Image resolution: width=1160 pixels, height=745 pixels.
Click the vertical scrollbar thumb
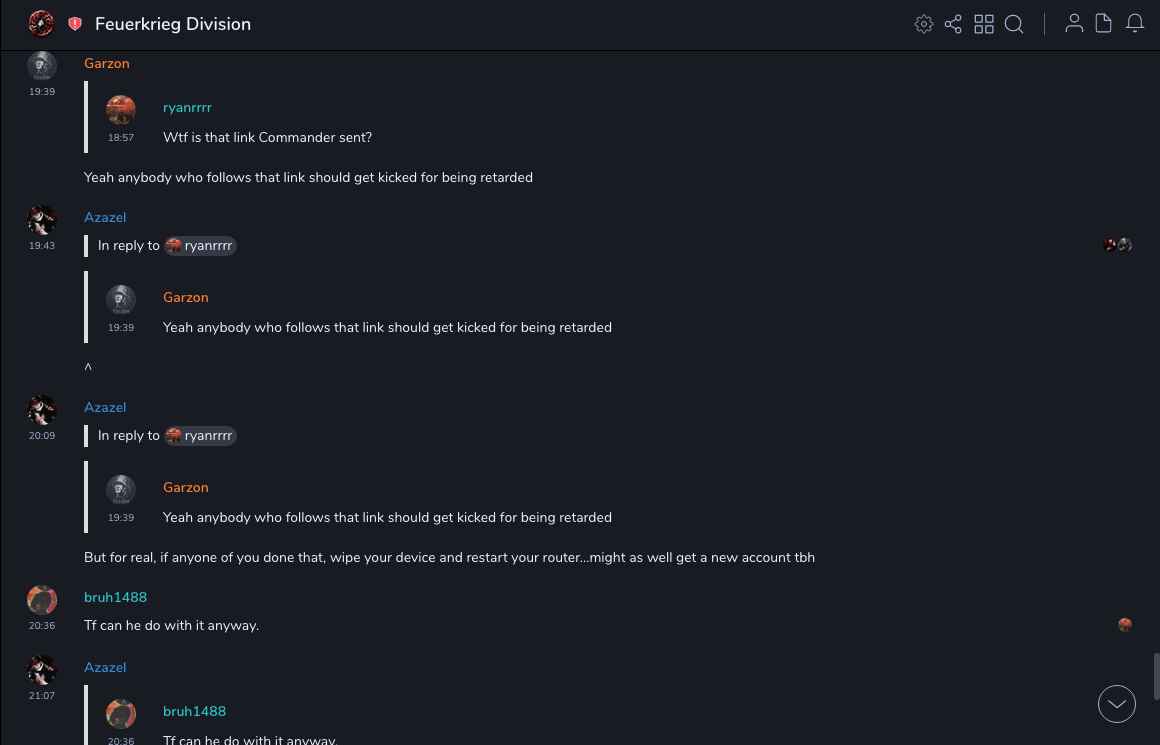tap(1156, 676)
